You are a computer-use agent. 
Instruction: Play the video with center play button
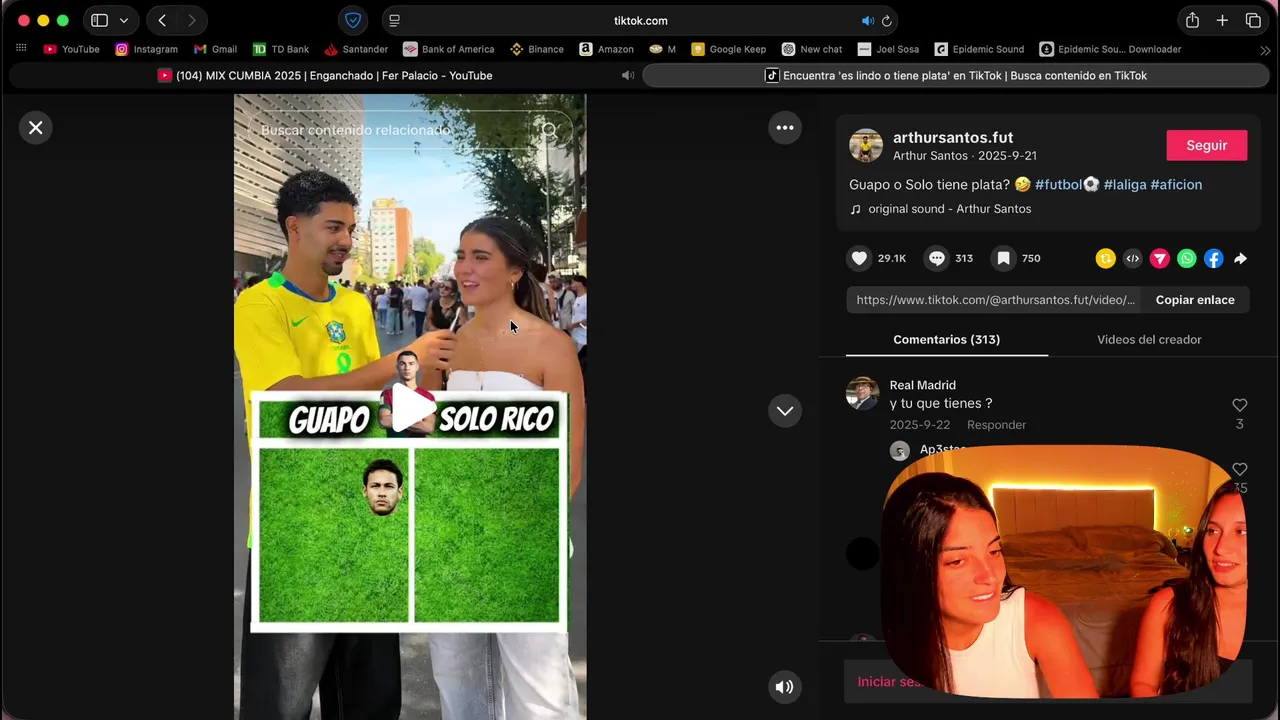pos(411,408)
